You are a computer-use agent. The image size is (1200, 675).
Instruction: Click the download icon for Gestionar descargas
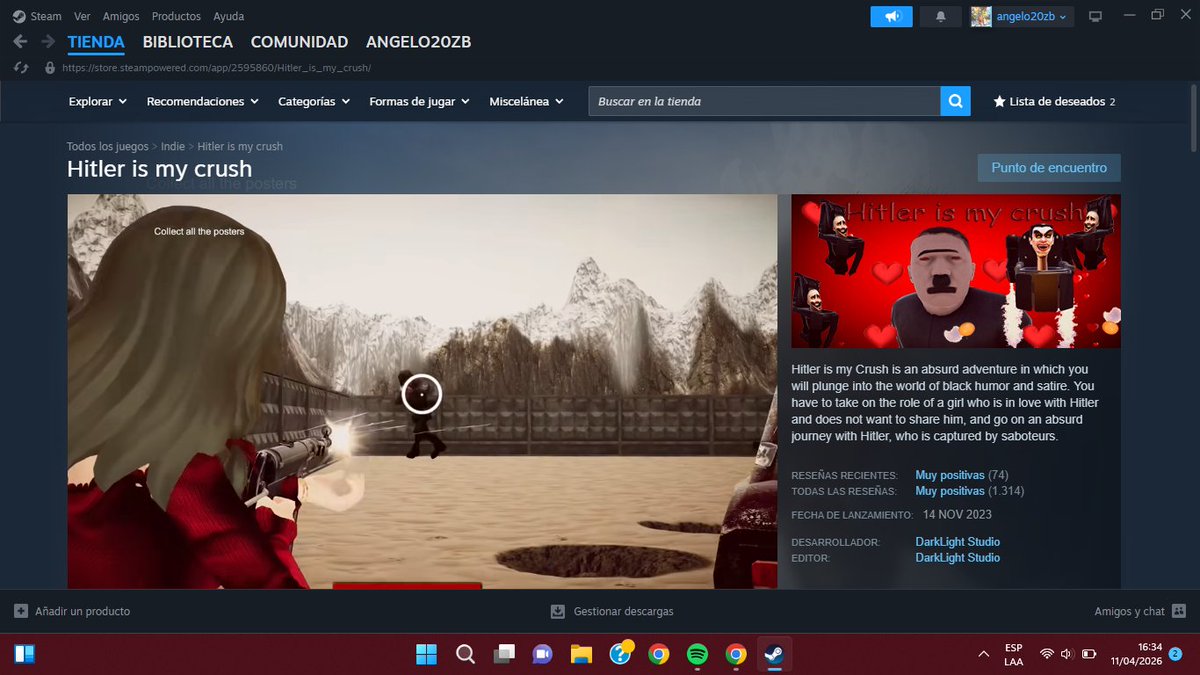tap(558, 611)
